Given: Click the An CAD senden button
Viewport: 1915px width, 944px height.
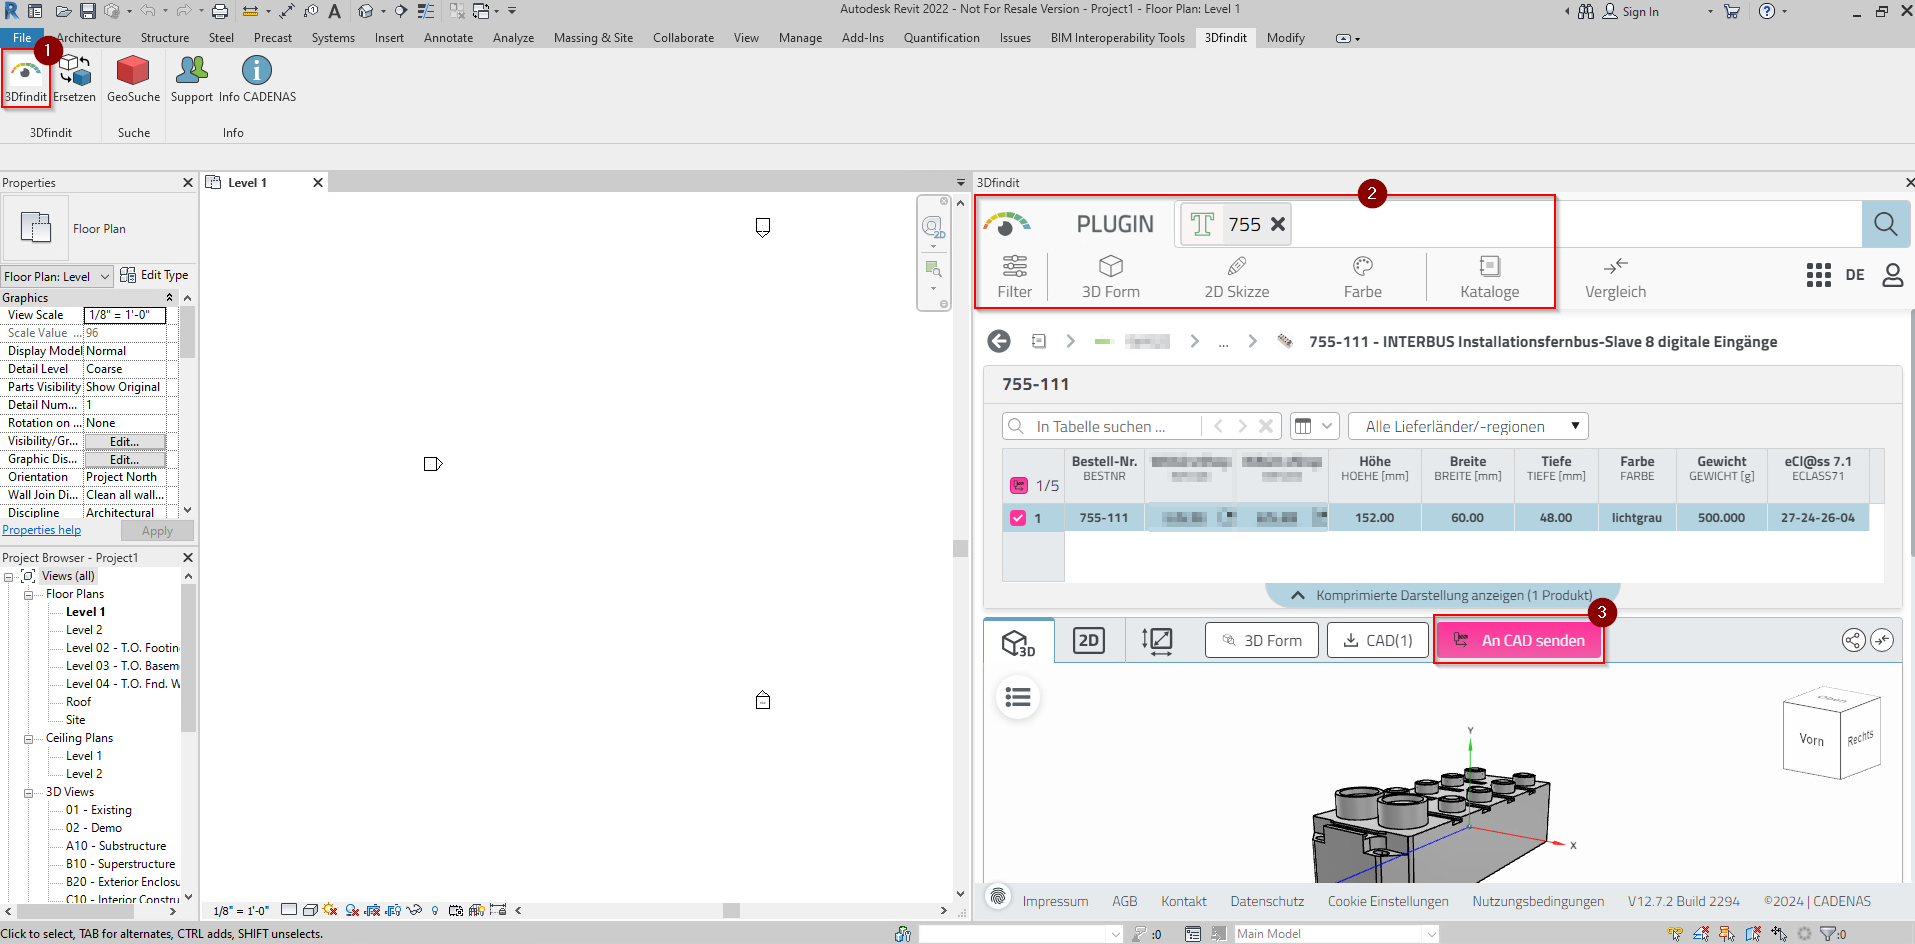Looking at the screenshot, I should (x=1519, y=640).
